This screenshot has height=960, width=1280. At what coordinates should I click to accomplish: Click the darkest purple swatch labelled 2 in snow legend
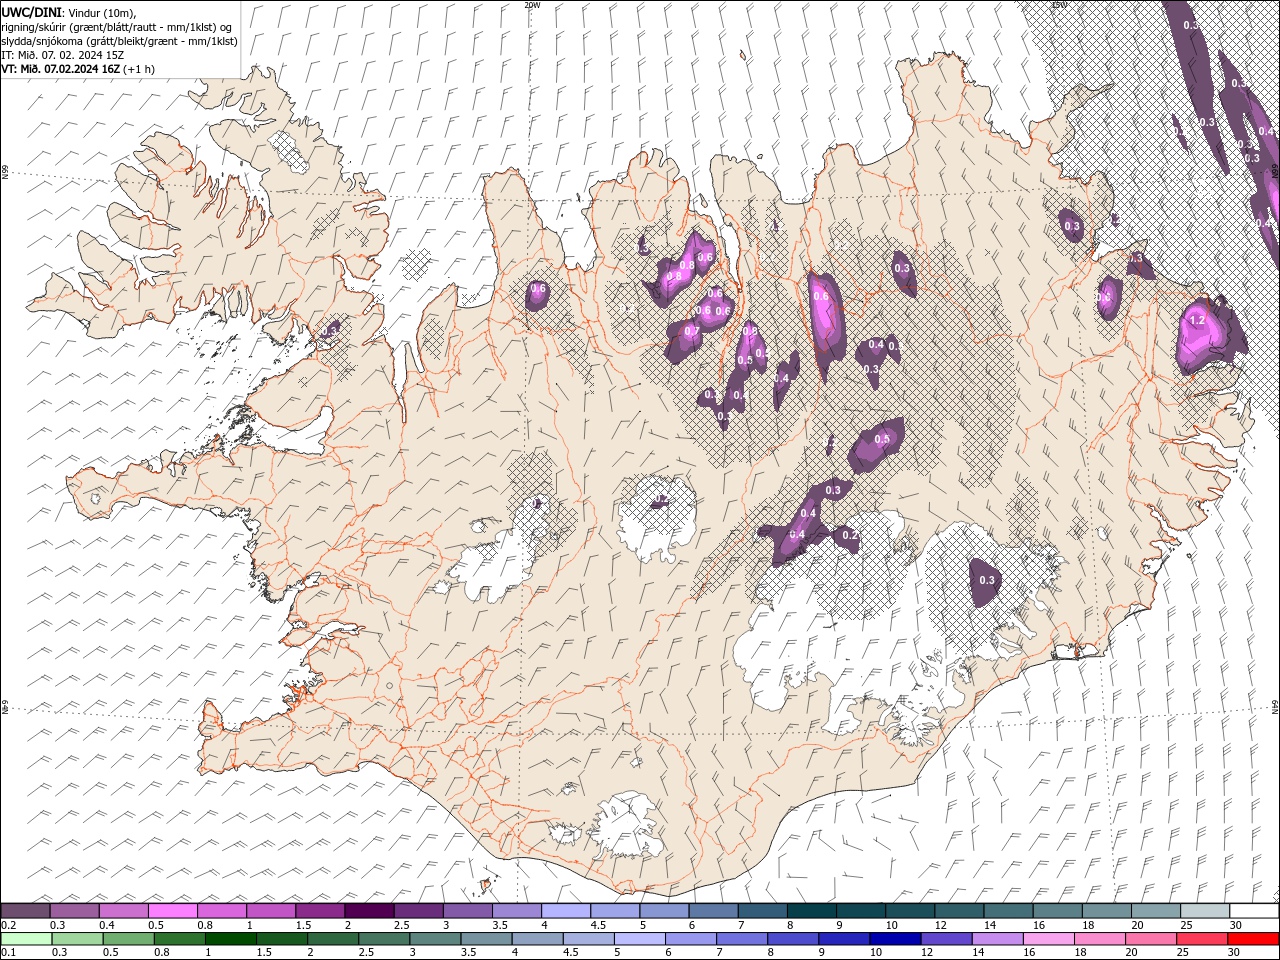[368, 911]
